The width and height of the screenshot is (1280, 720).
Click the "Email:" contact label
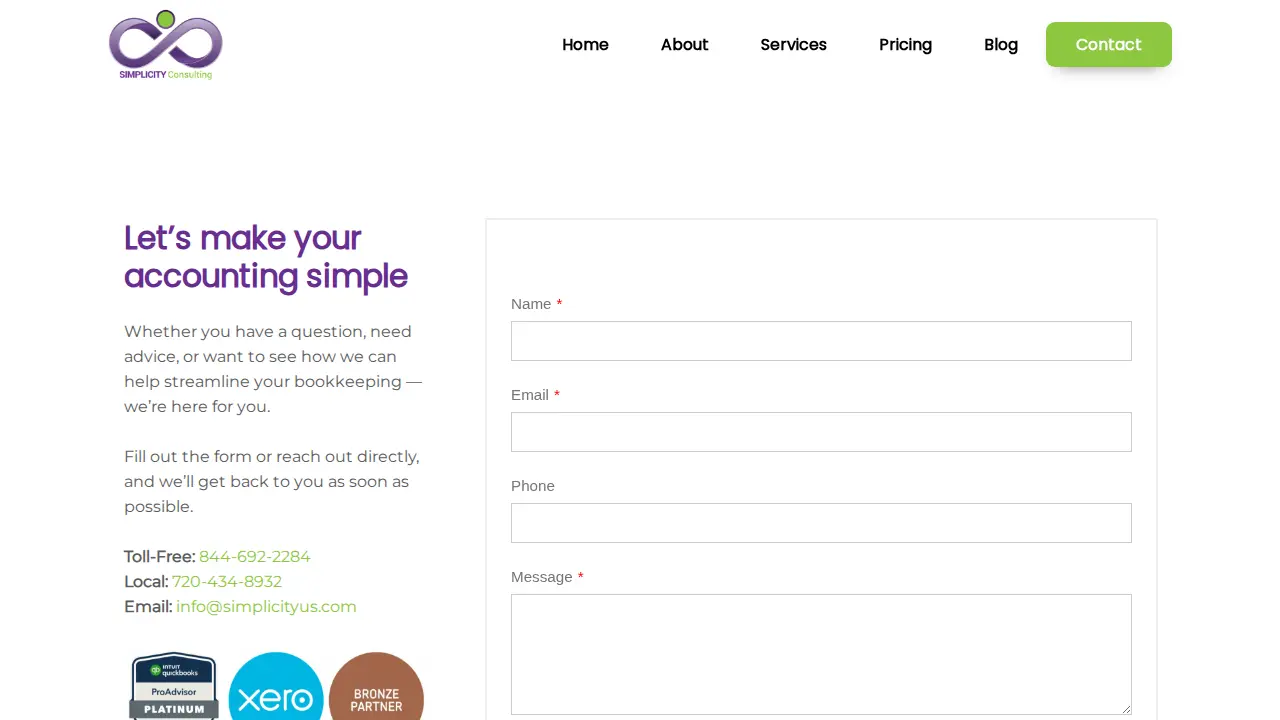point(148,606)
